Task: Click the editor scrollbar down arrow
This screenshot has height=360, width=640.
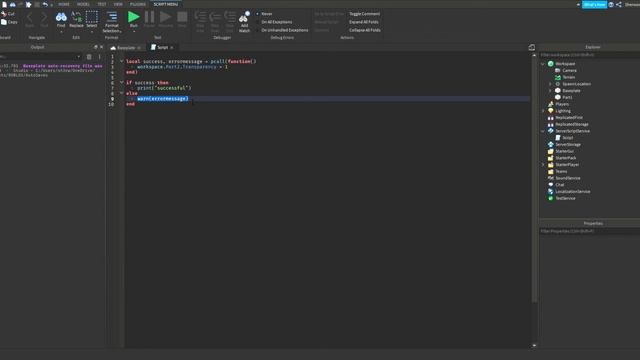Action: [x=534, y=345]
